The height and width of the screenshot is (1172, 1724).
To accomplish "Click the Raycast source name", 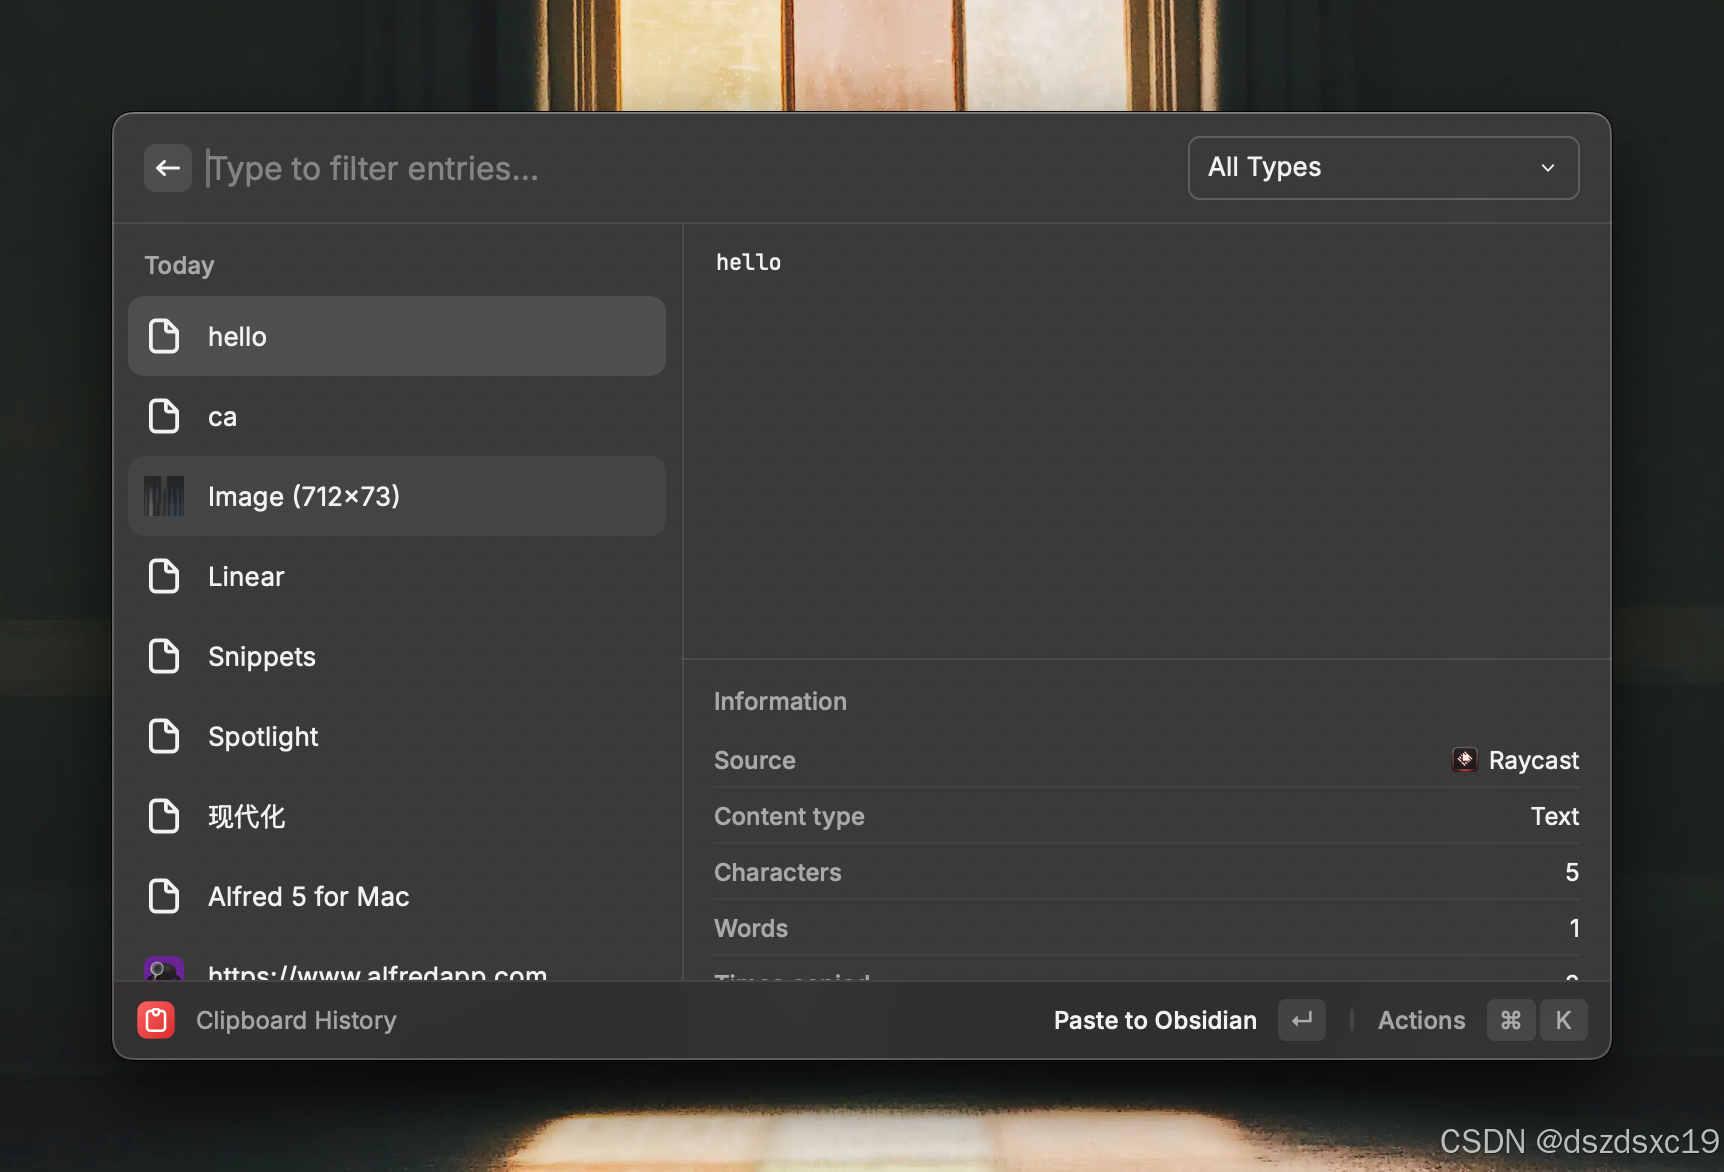I will 1534,760.
